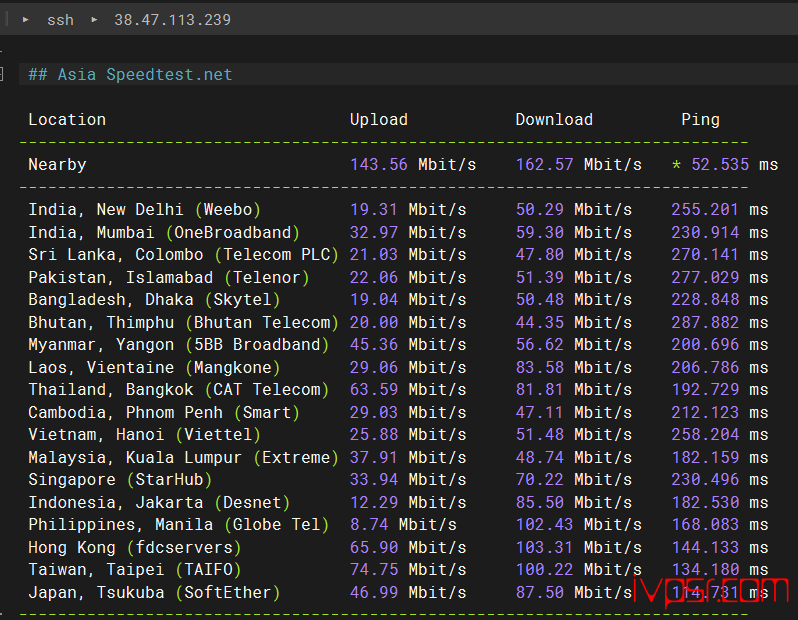
Task: Click Vientaine download 83.58 Mbit/s
Action: pos(574,368)
